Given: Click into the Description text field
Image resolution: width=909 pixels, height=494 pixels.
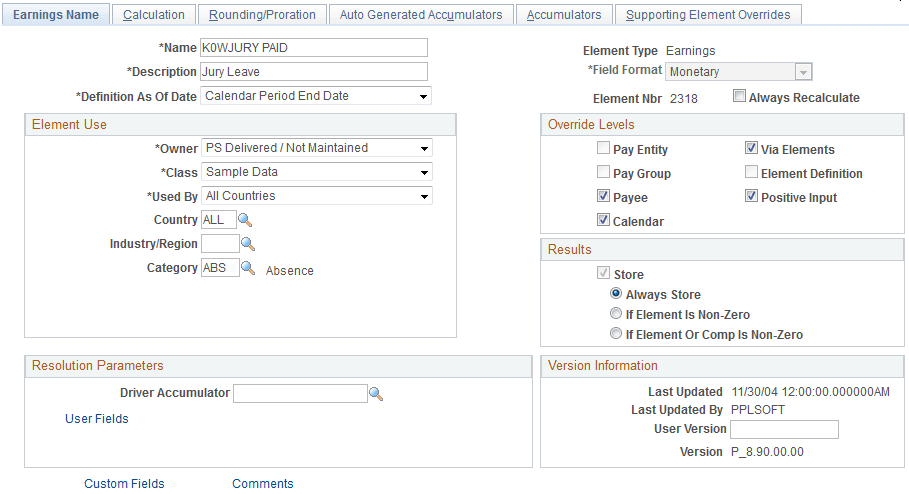Looking at the screenshot, I should (x=313, y=72).
